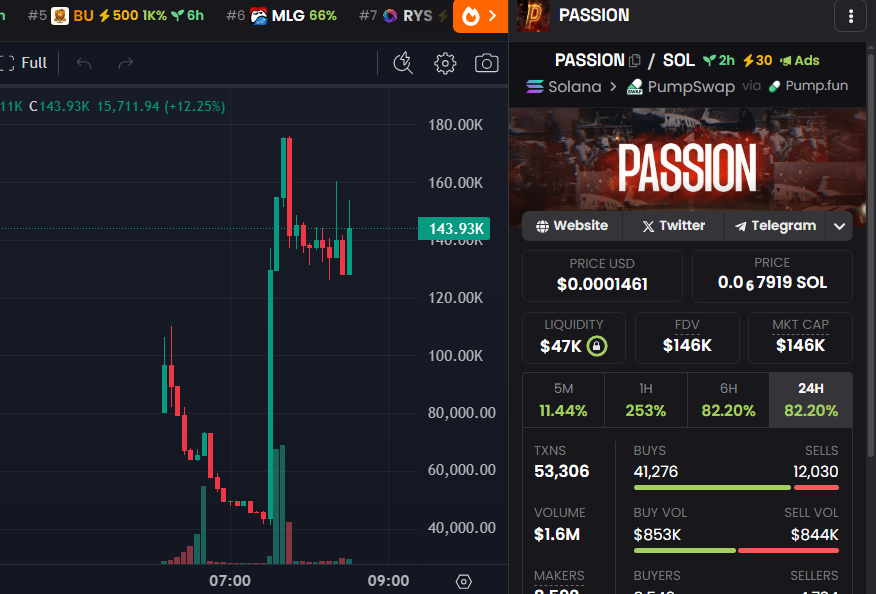The width and height of the screenshot is (876, 594).
Task: Click the BUY VOL $853K value
Action: [x=657, y=535]
